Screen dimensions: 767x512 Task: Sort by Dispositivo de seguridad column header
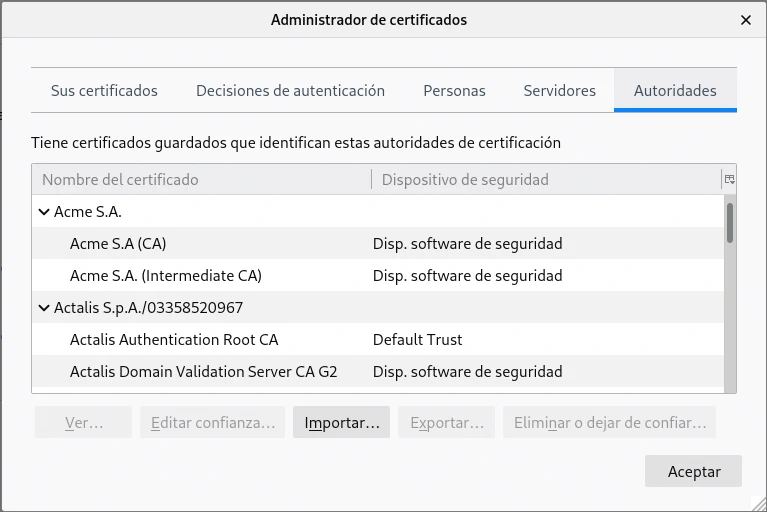[x=465, y=180]
